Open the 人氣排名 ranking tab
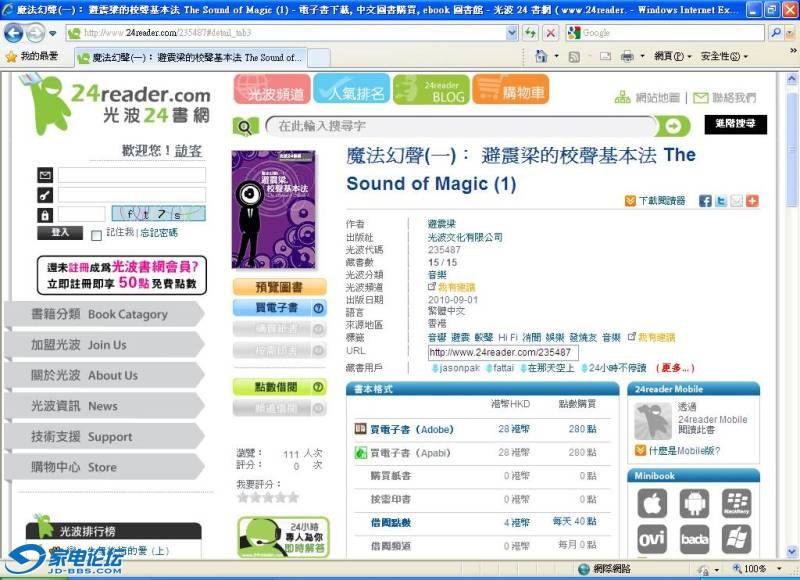The image size is (800, 580). pyautogui.click(x=352, y=89)
